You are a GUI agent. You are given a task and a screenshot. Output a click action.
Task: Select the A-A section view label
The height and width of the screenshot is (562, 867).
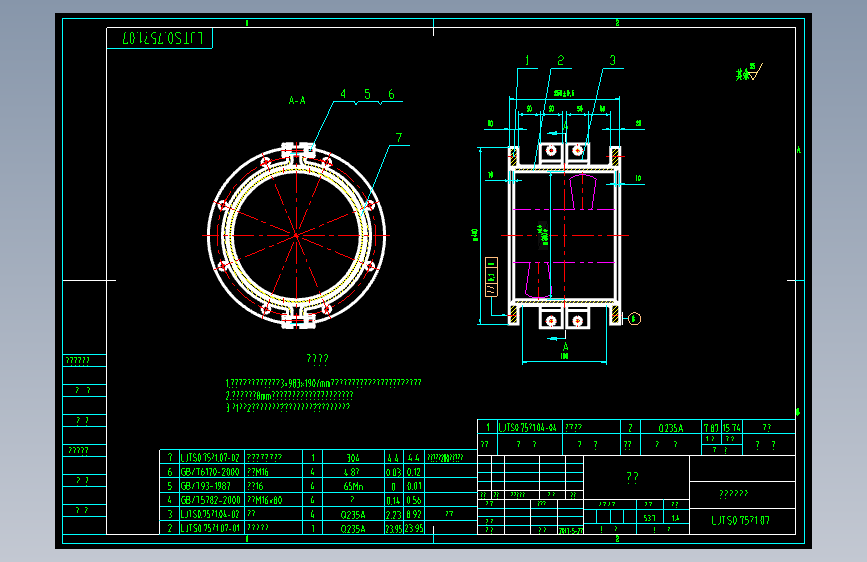(297, 101)
